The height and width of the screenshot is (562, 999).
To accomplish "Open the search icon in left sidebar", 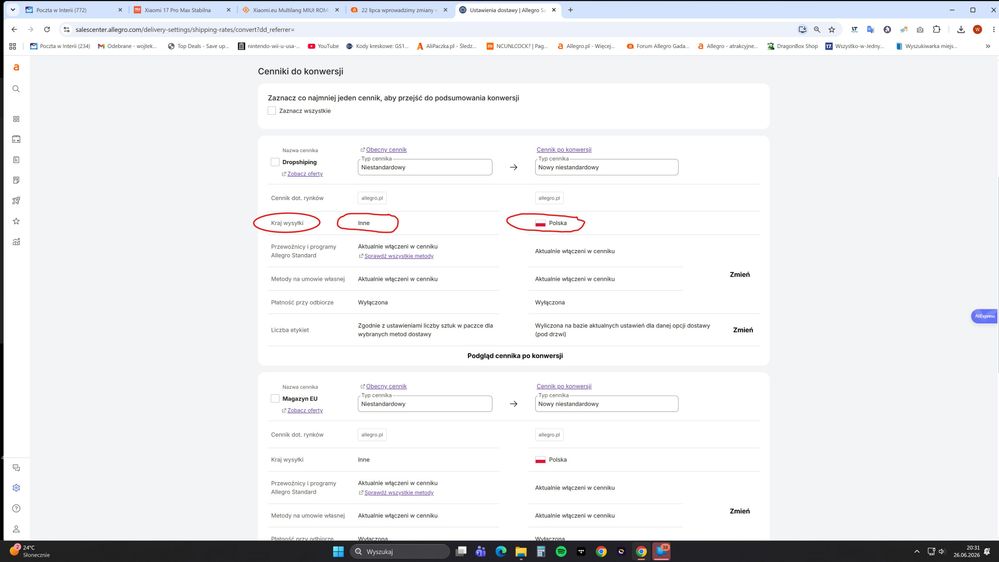I will click(16, 89).
